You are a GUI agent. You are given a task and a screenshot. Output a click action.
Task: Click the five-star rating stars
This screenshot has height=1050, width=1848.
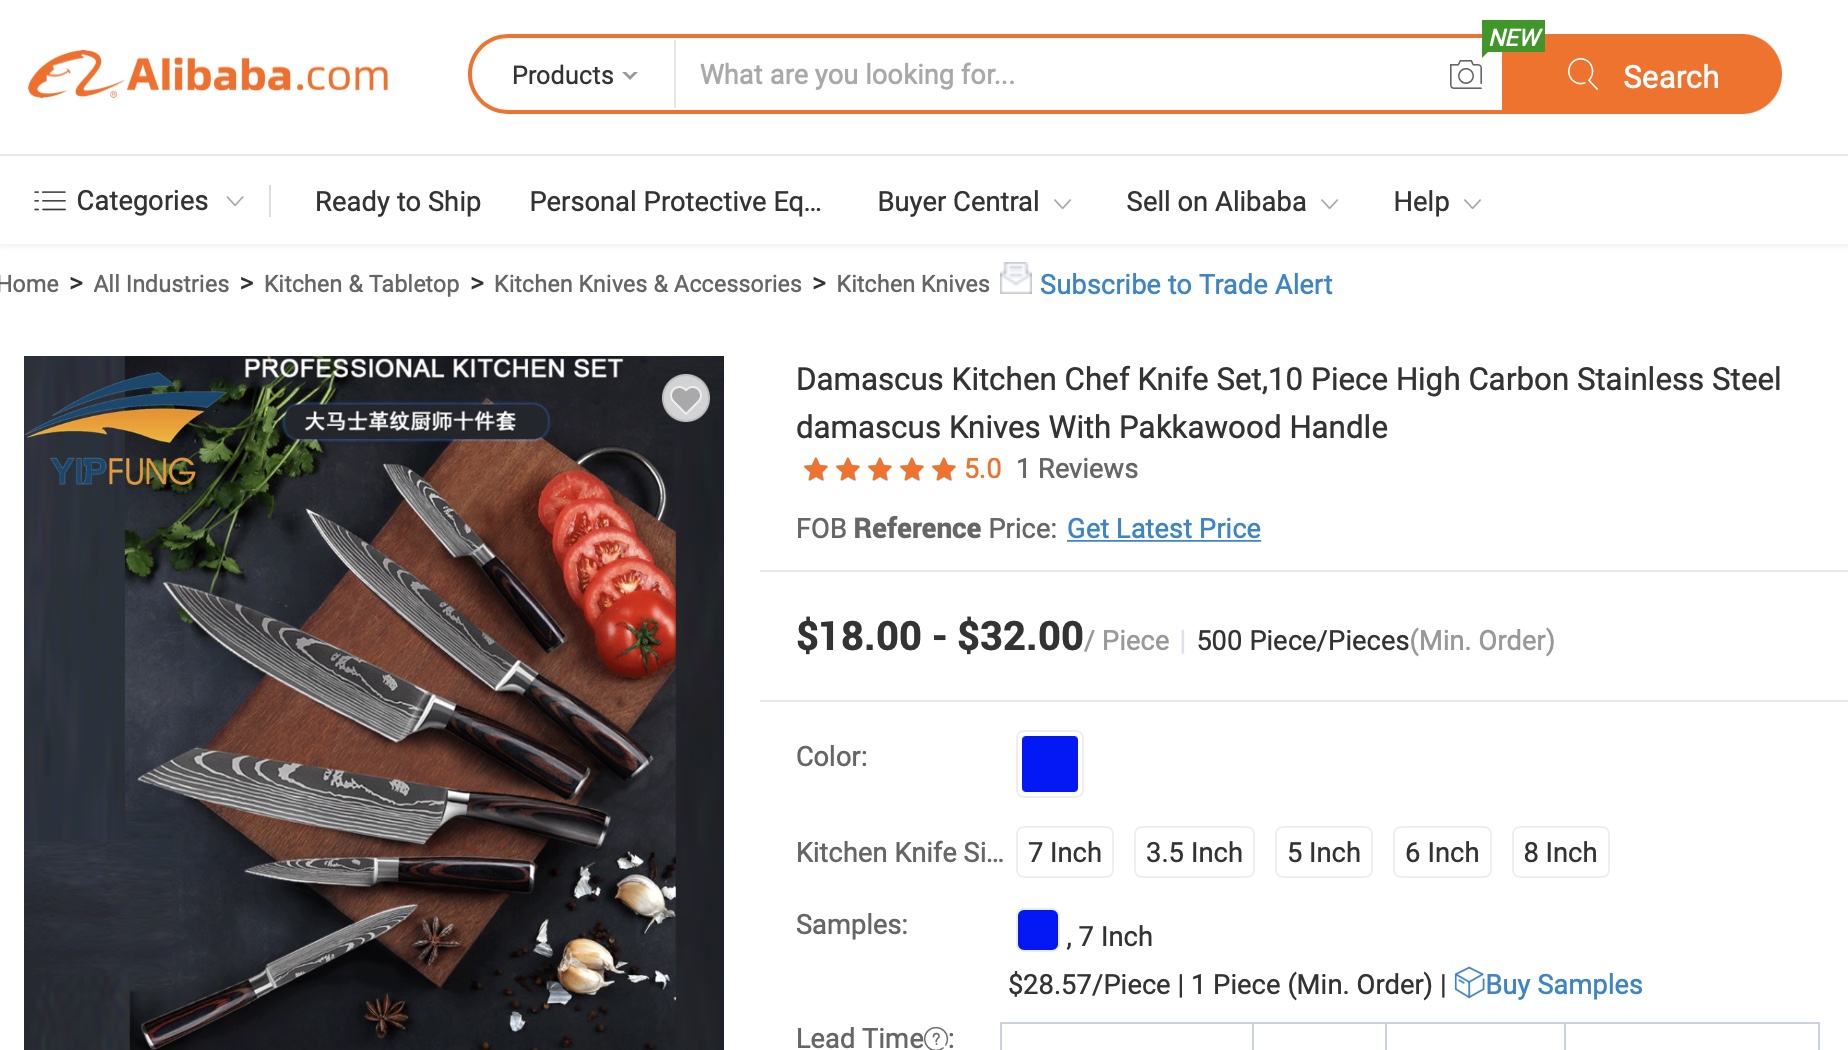[880, 469]
